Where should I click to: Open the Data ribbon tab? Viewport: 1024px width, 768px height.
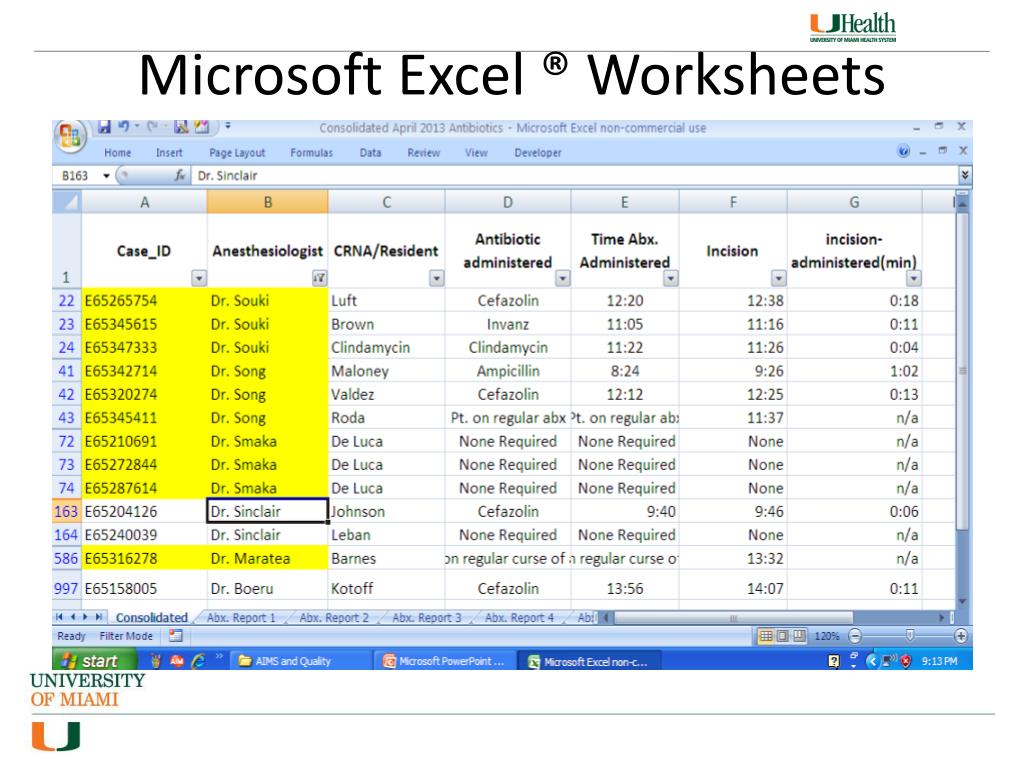click(x=370, y=153)
